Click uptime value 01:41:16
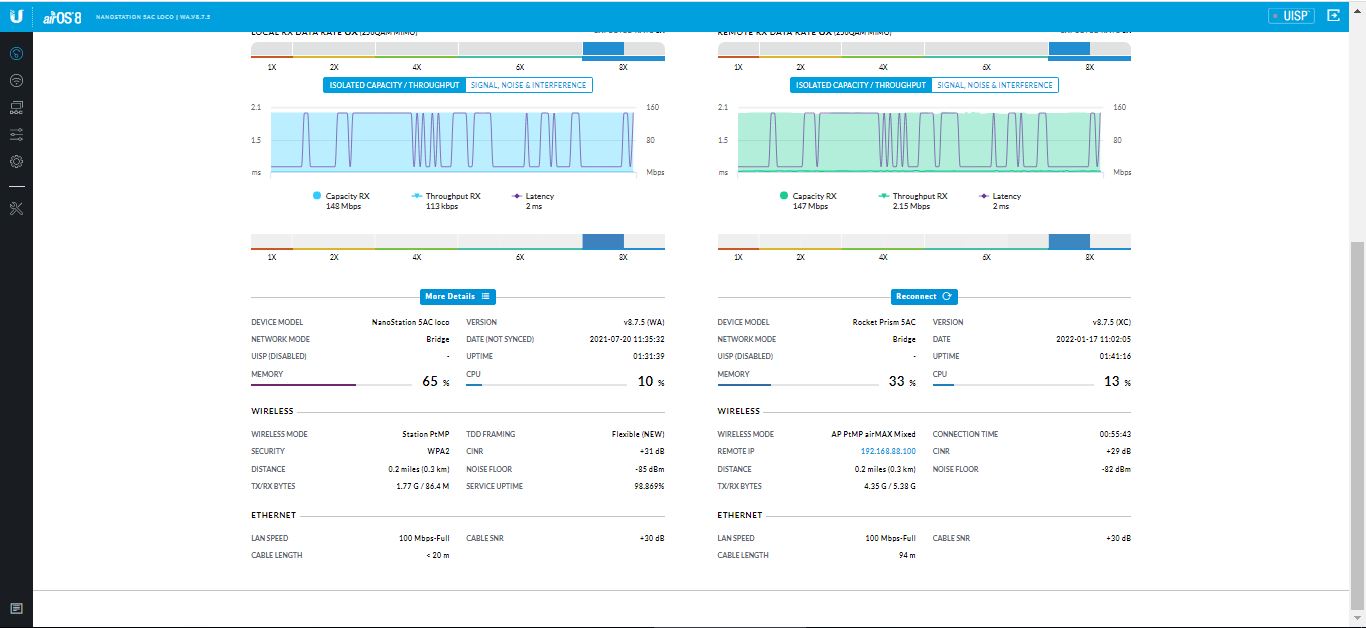The image size is (1366, 628). 1115,357
